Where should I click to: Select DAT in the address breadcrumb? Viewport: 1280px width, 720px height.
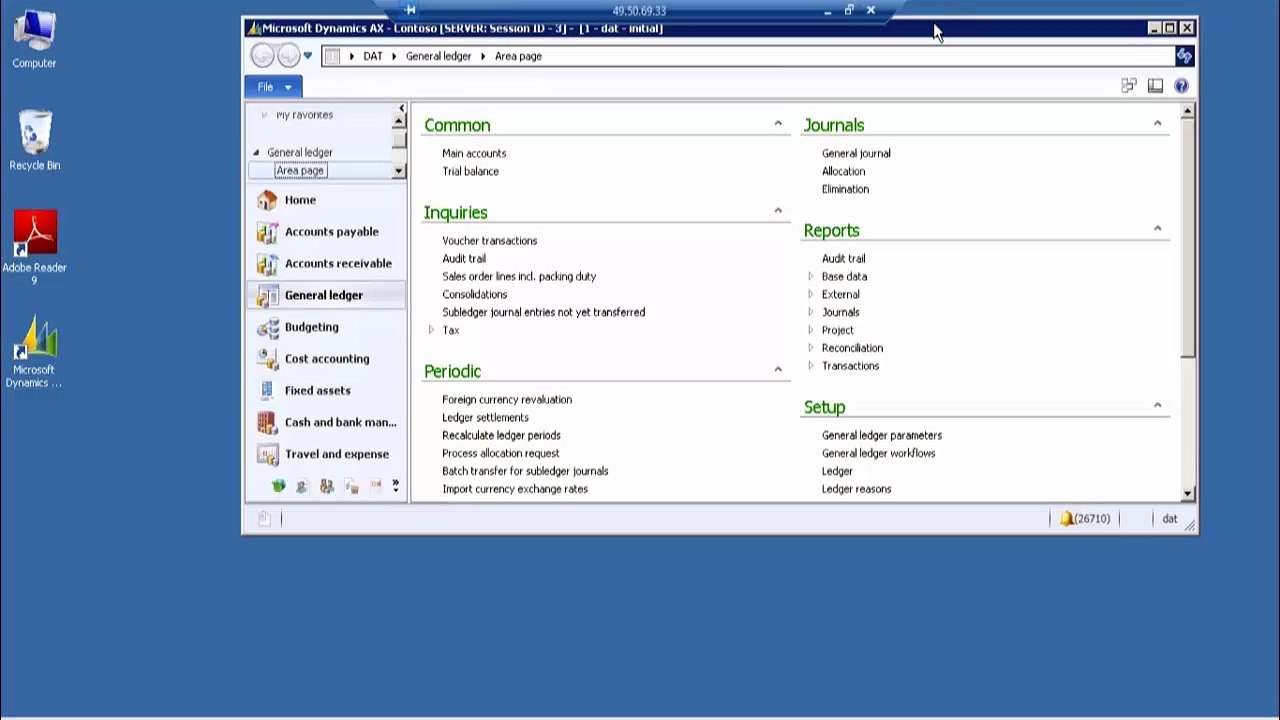click(x=373, y=56)
